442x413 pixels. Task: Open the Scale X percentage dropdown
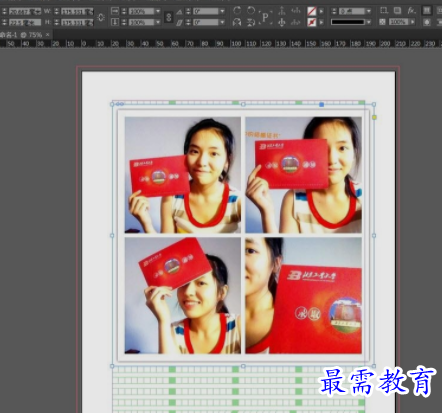pos(158,11)
